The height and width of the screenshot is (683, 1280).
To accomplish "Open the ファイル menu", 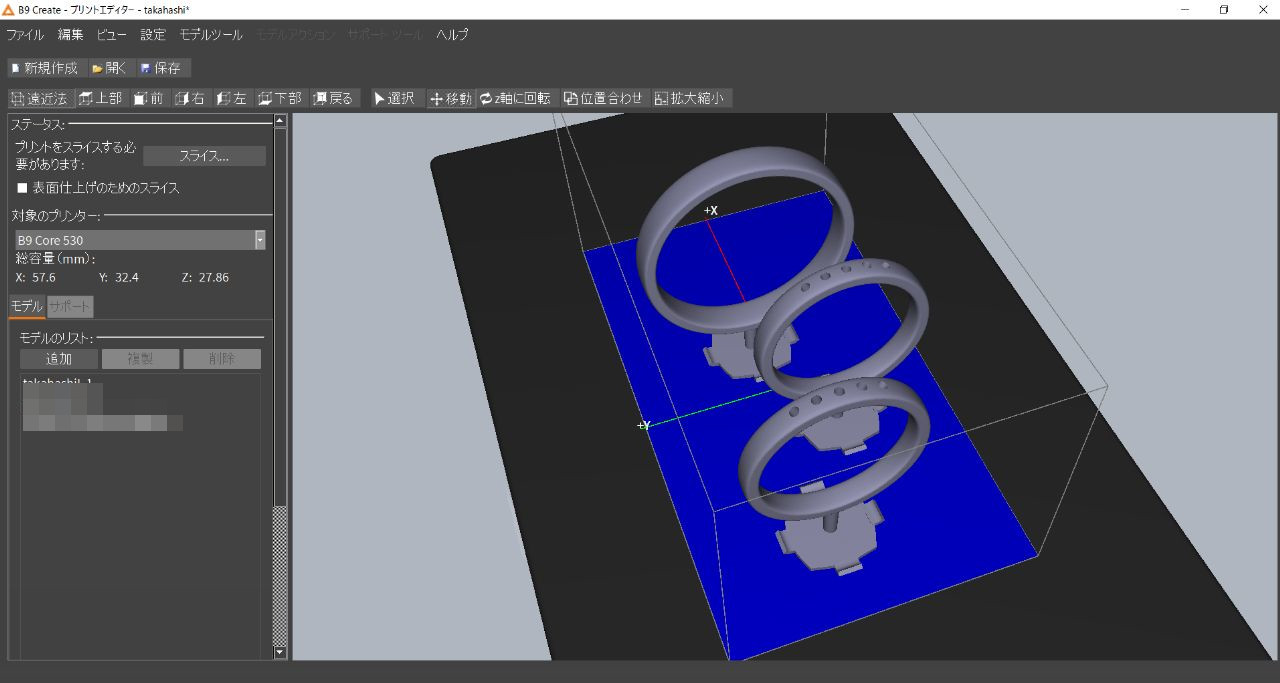I will (x=25, y=34).
